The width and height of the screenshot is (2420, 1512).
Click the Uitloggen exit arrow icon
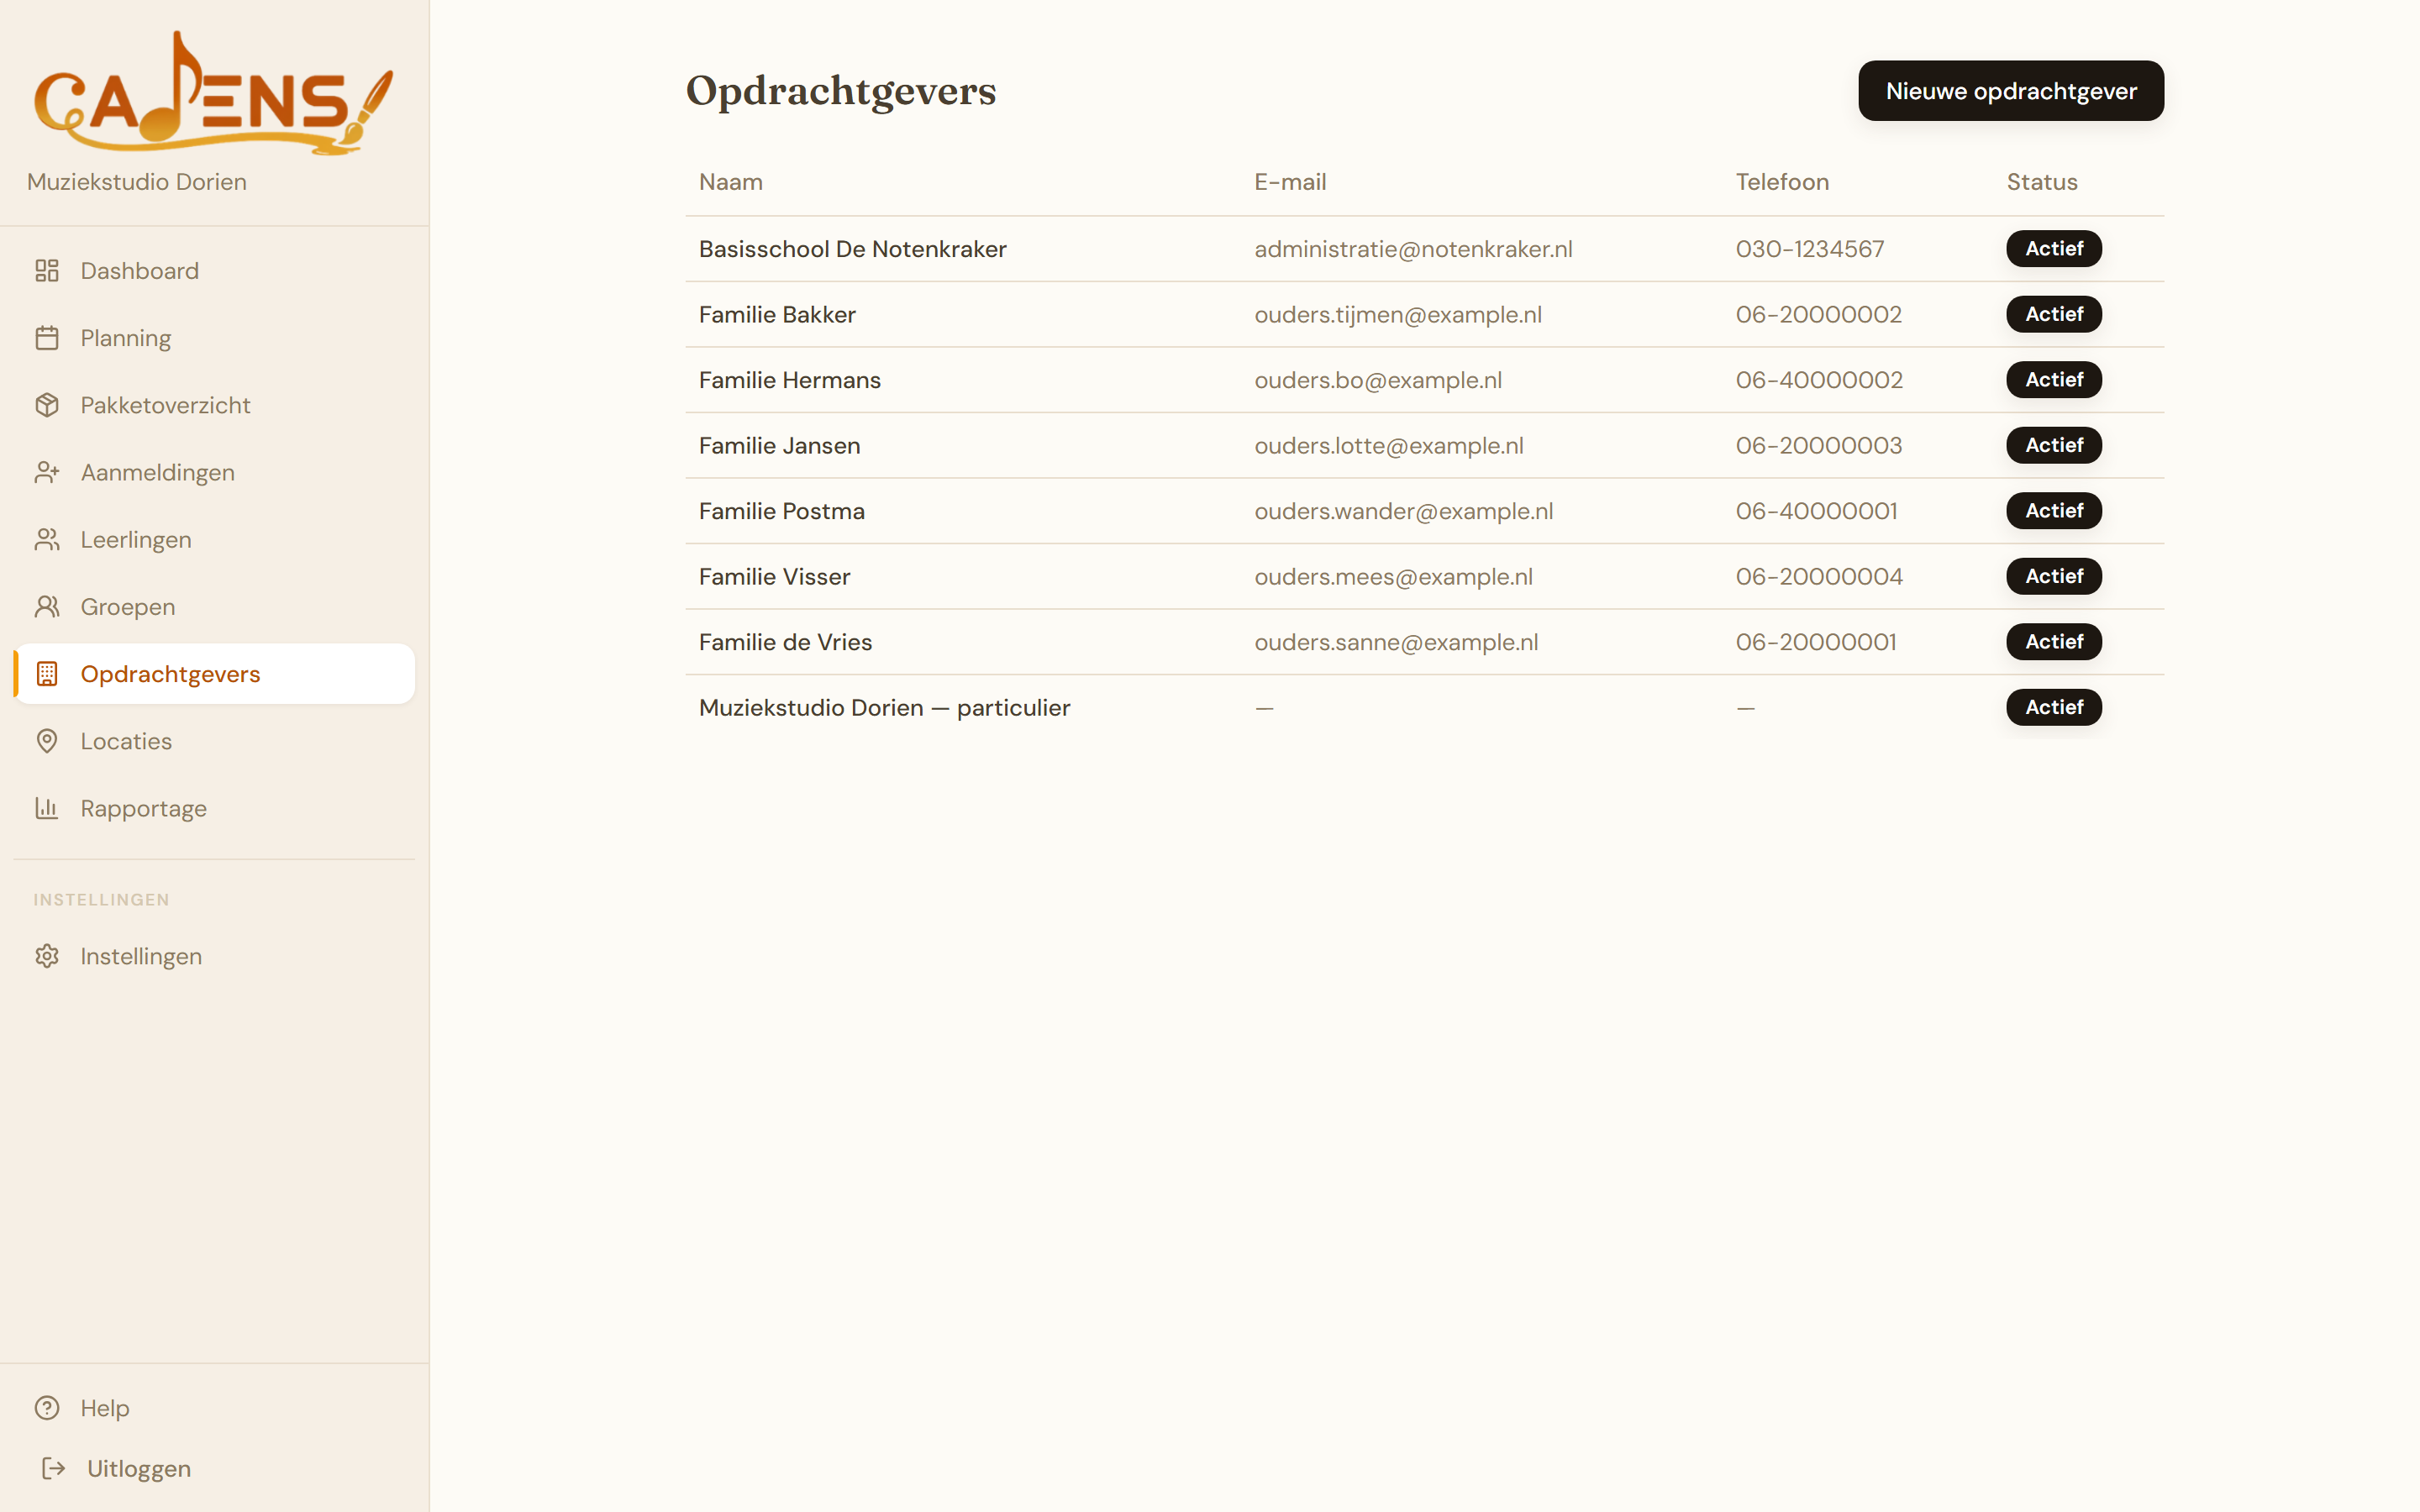[x=54, y=1468]
